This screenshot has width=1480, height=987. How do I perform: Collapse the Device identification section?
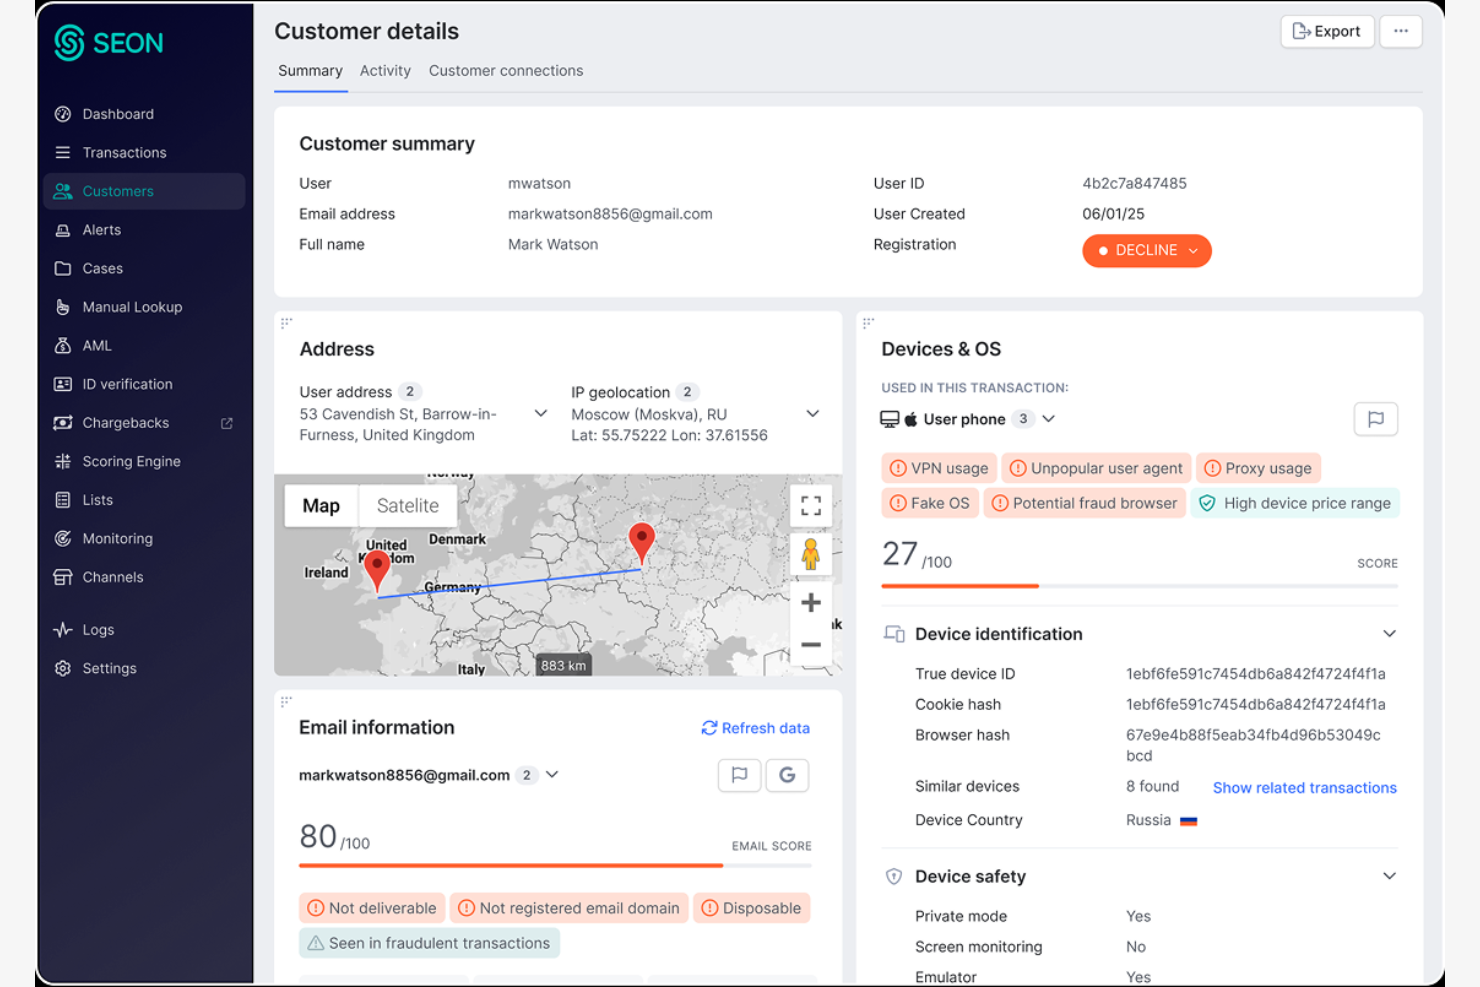pyautogui.click(x=1389, y=634)
